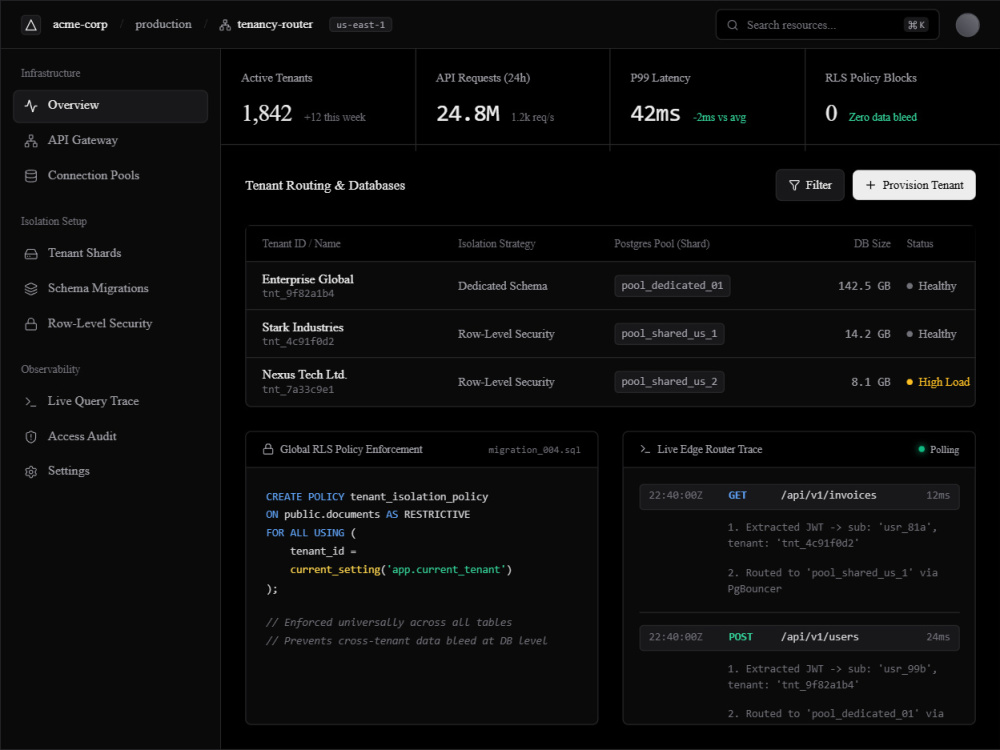Screen dimensions: 1000x750
Task: Select the Nexus Tech Ltd. tenant row
Action: (x=610, y=382)
